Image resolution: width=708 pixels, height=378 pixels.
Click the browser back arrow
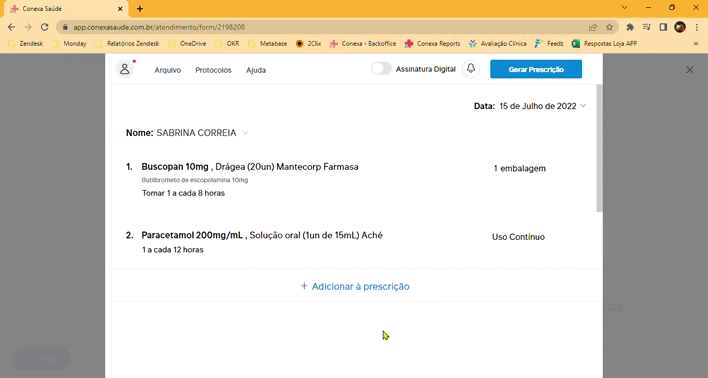[12, 27]
